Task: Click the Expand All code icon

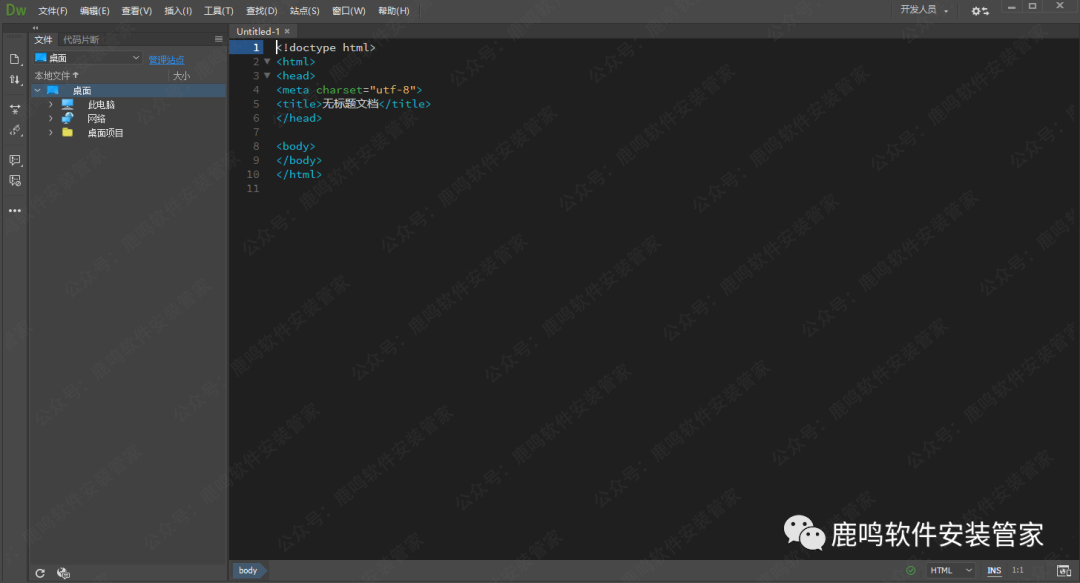Action: (x=15, y=109)
